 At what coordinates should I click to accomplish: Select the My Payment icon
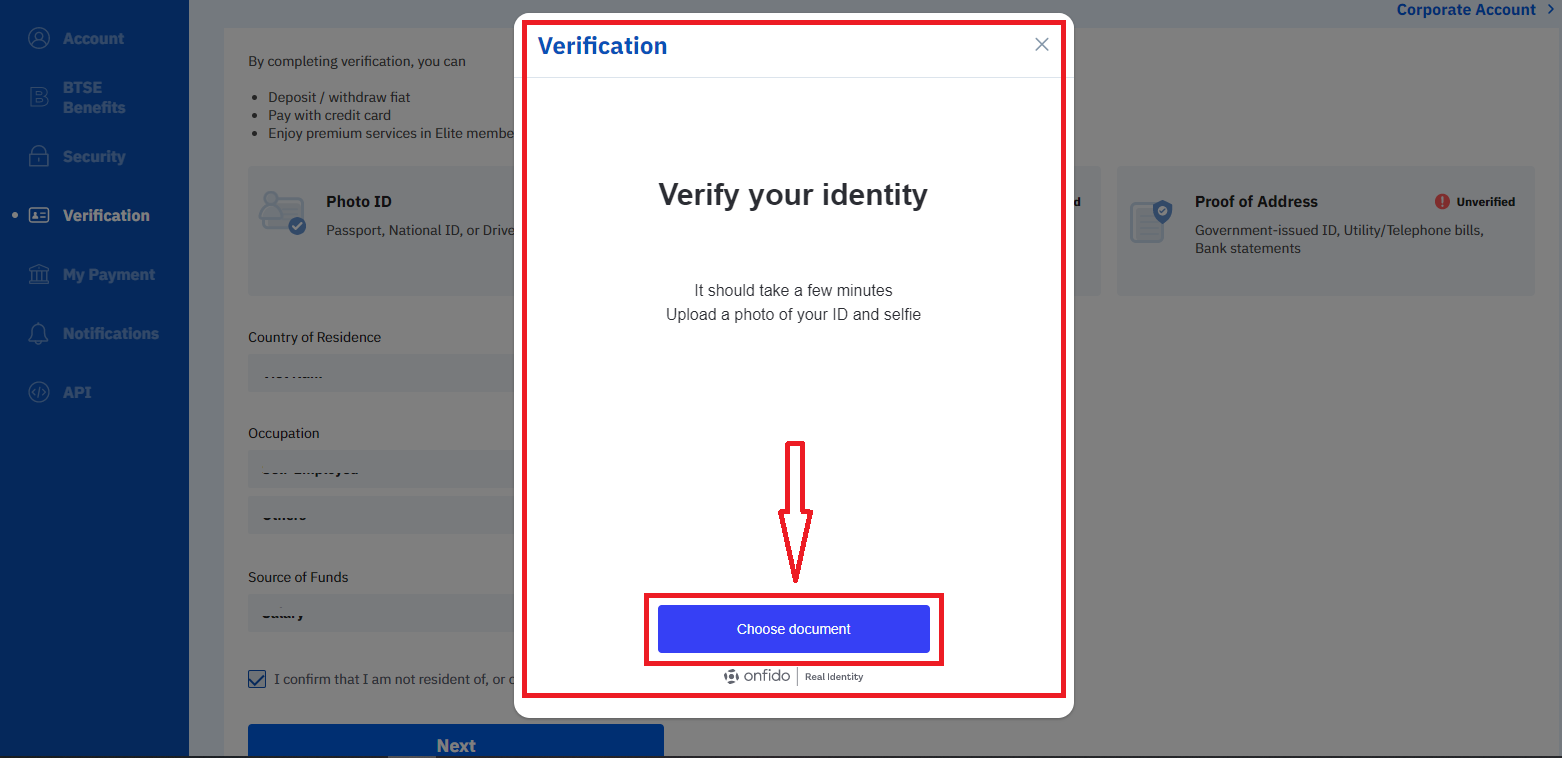[x=38, y=274]
